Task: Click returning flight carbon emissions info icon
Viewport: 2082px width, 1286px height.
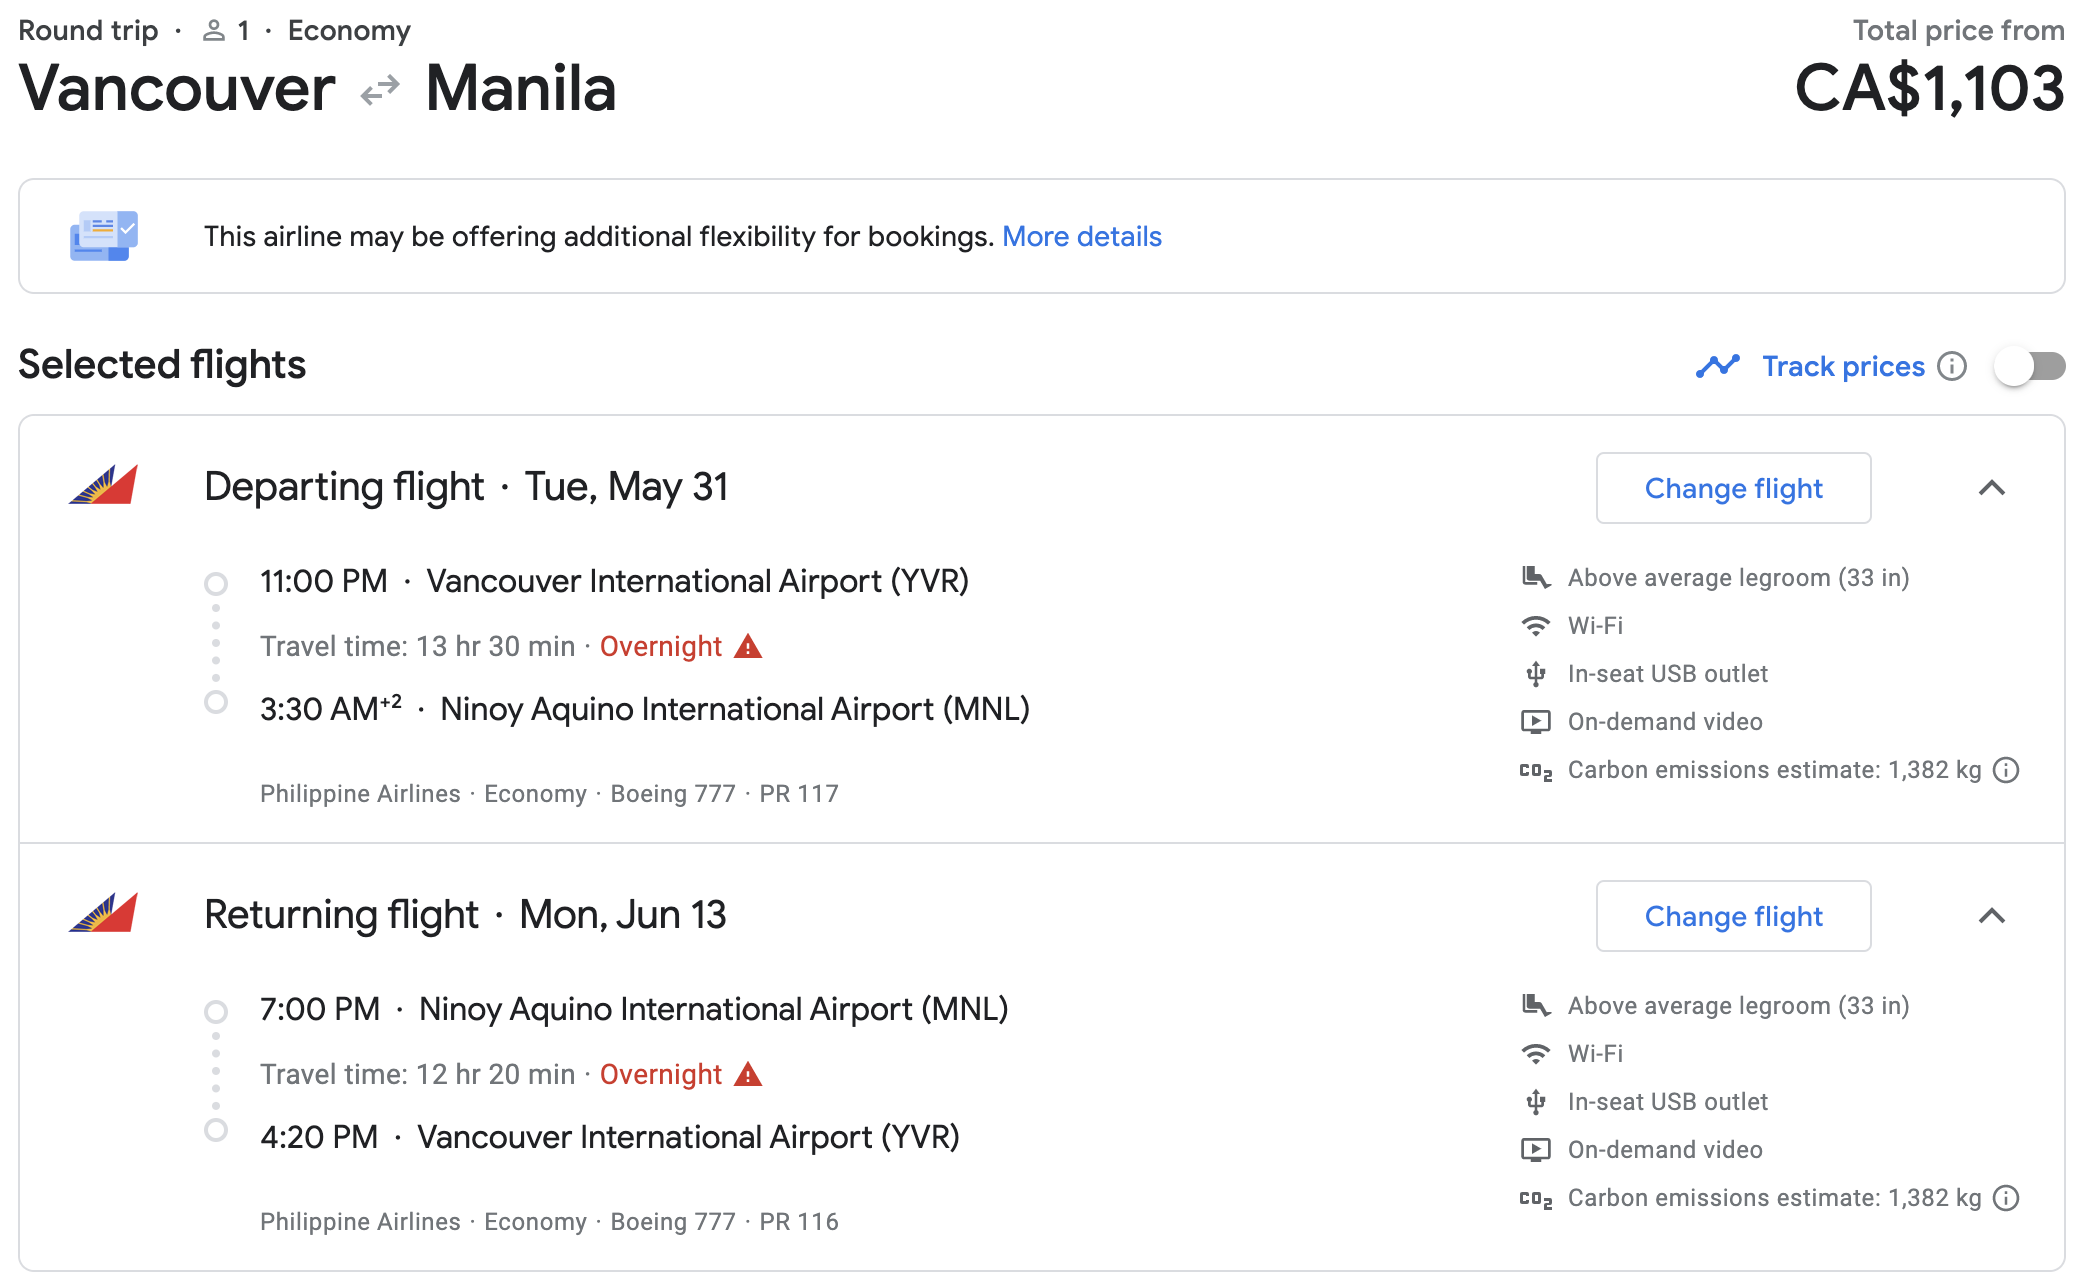Action: point(2006,1198)
